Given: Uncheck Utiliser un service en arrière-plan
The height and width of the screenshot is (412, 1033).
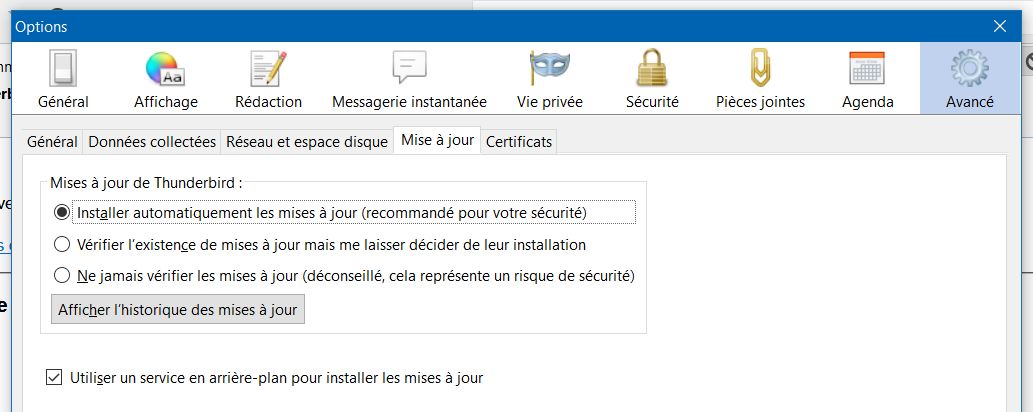Looking at the screenshot, I should pyautogui.click(x=54, y=378).
